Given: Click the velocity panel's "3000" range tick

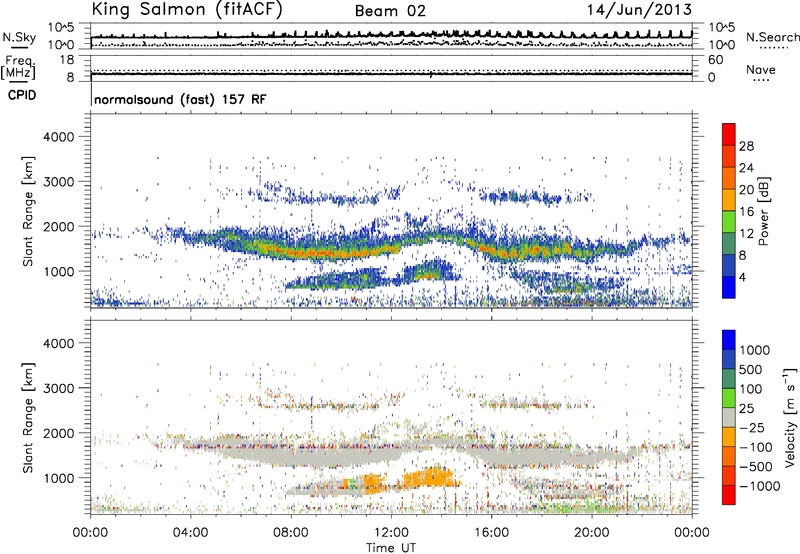Looking at the screenshot, I should pos(58,388).
